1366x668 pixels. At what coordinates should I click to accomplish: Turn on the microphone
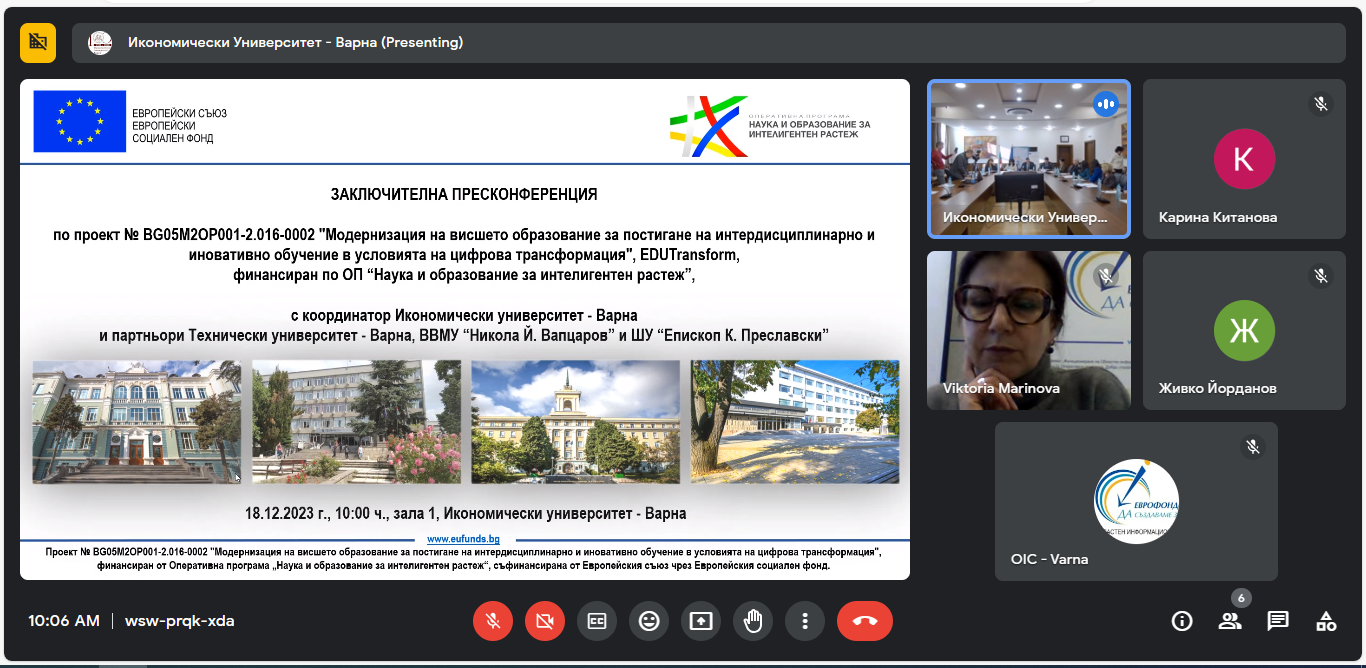point(493,621)
